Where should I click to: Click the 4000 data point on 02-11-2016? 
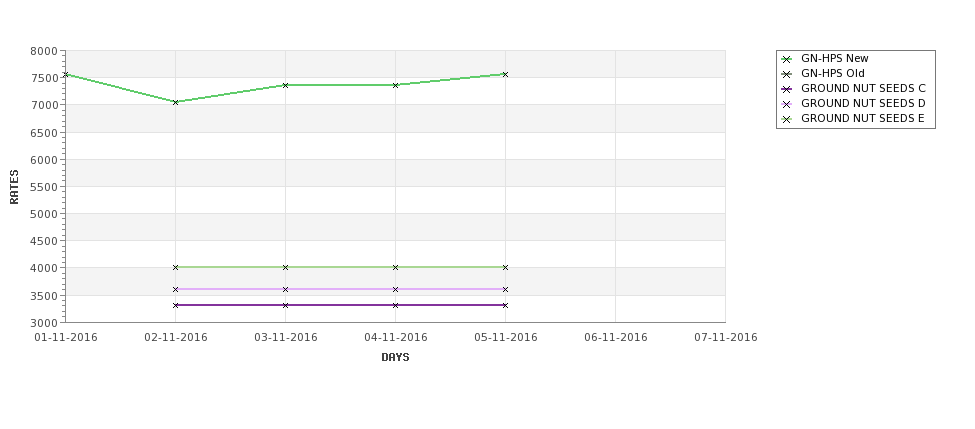click(175, 267)
